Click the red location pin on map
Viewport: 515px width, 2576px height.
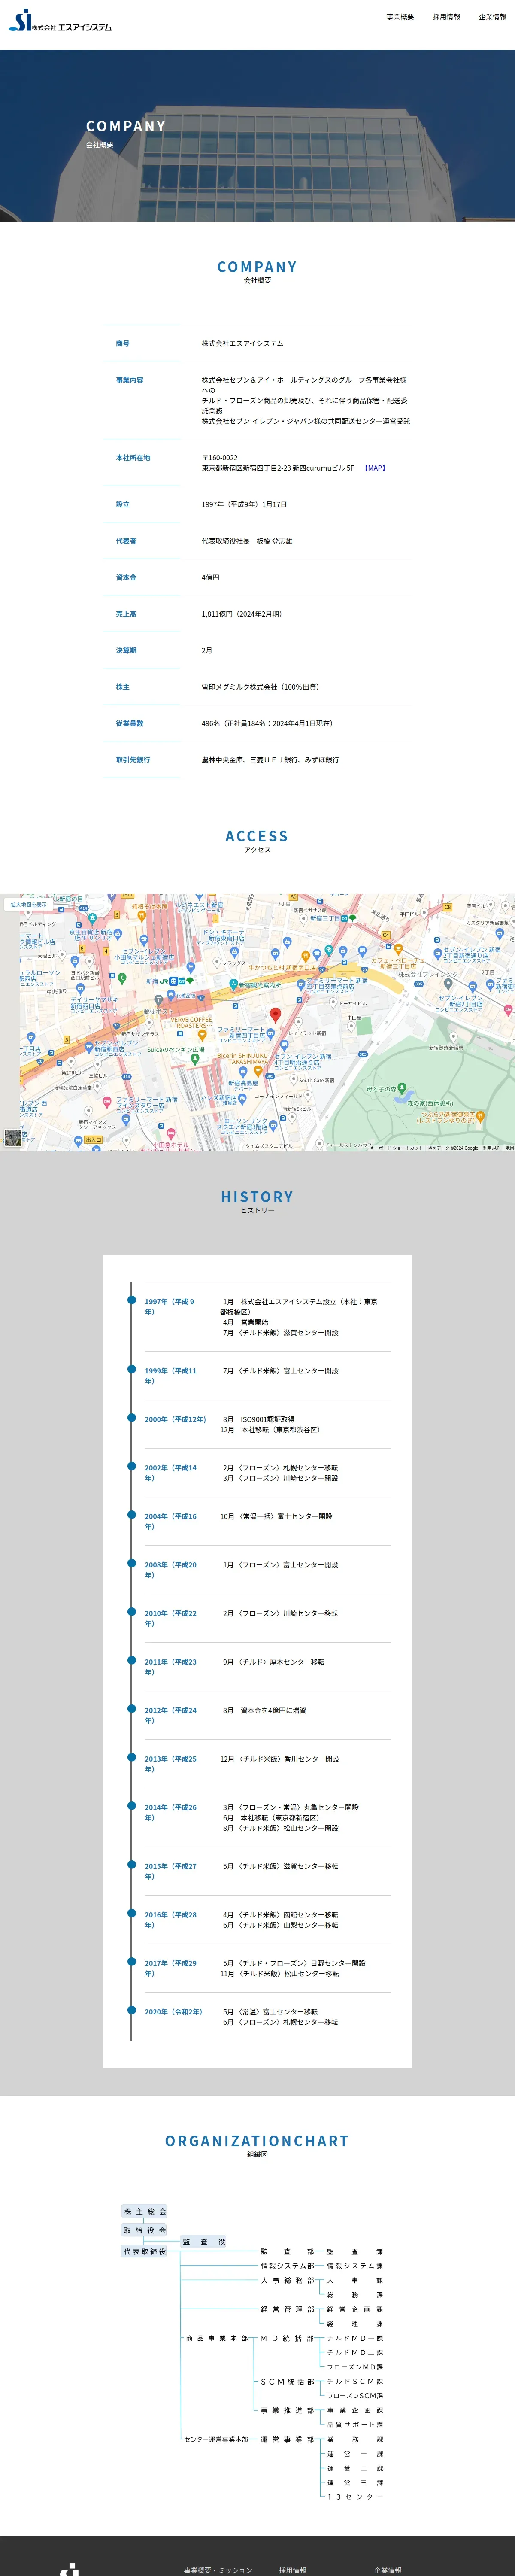276,1015
